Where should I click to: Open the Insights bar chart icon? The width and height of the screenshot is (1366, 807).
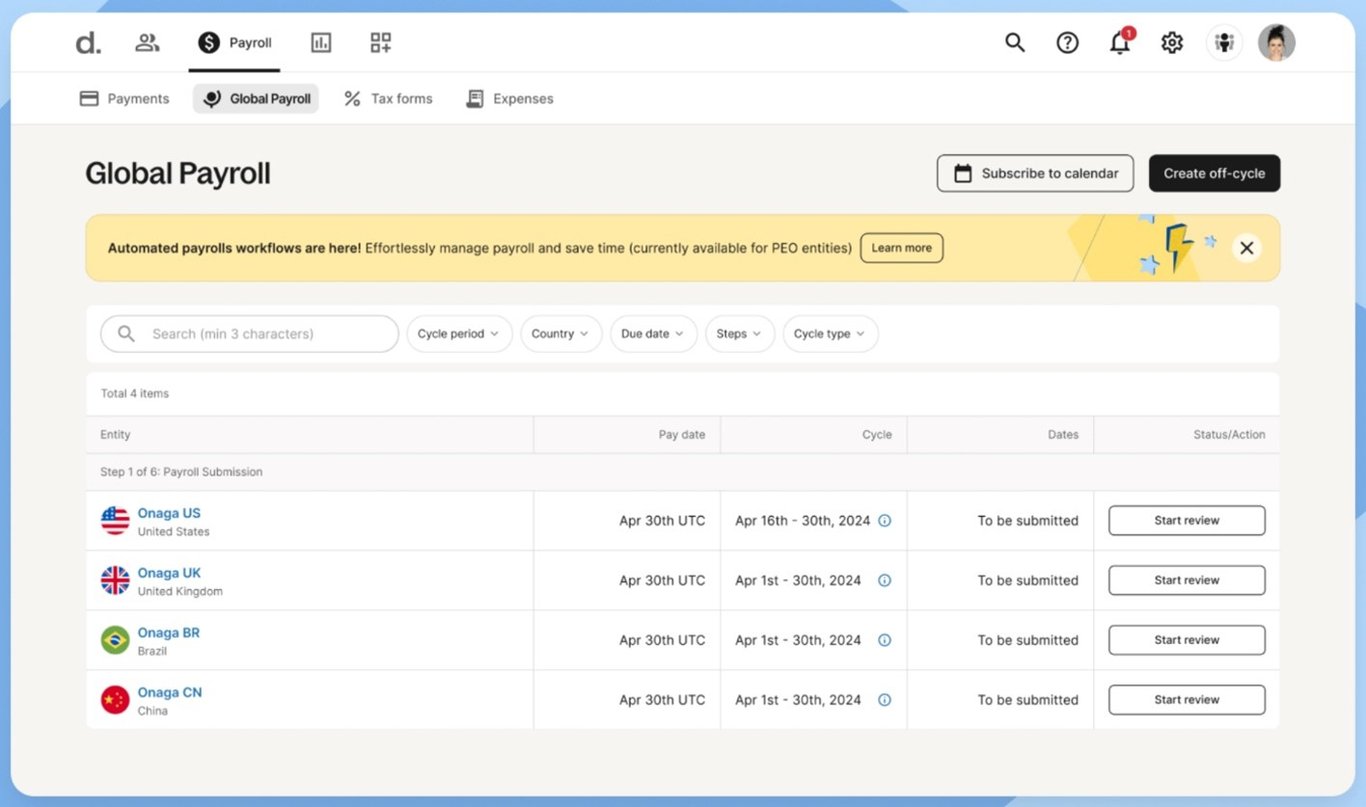(x=320, y=42)
